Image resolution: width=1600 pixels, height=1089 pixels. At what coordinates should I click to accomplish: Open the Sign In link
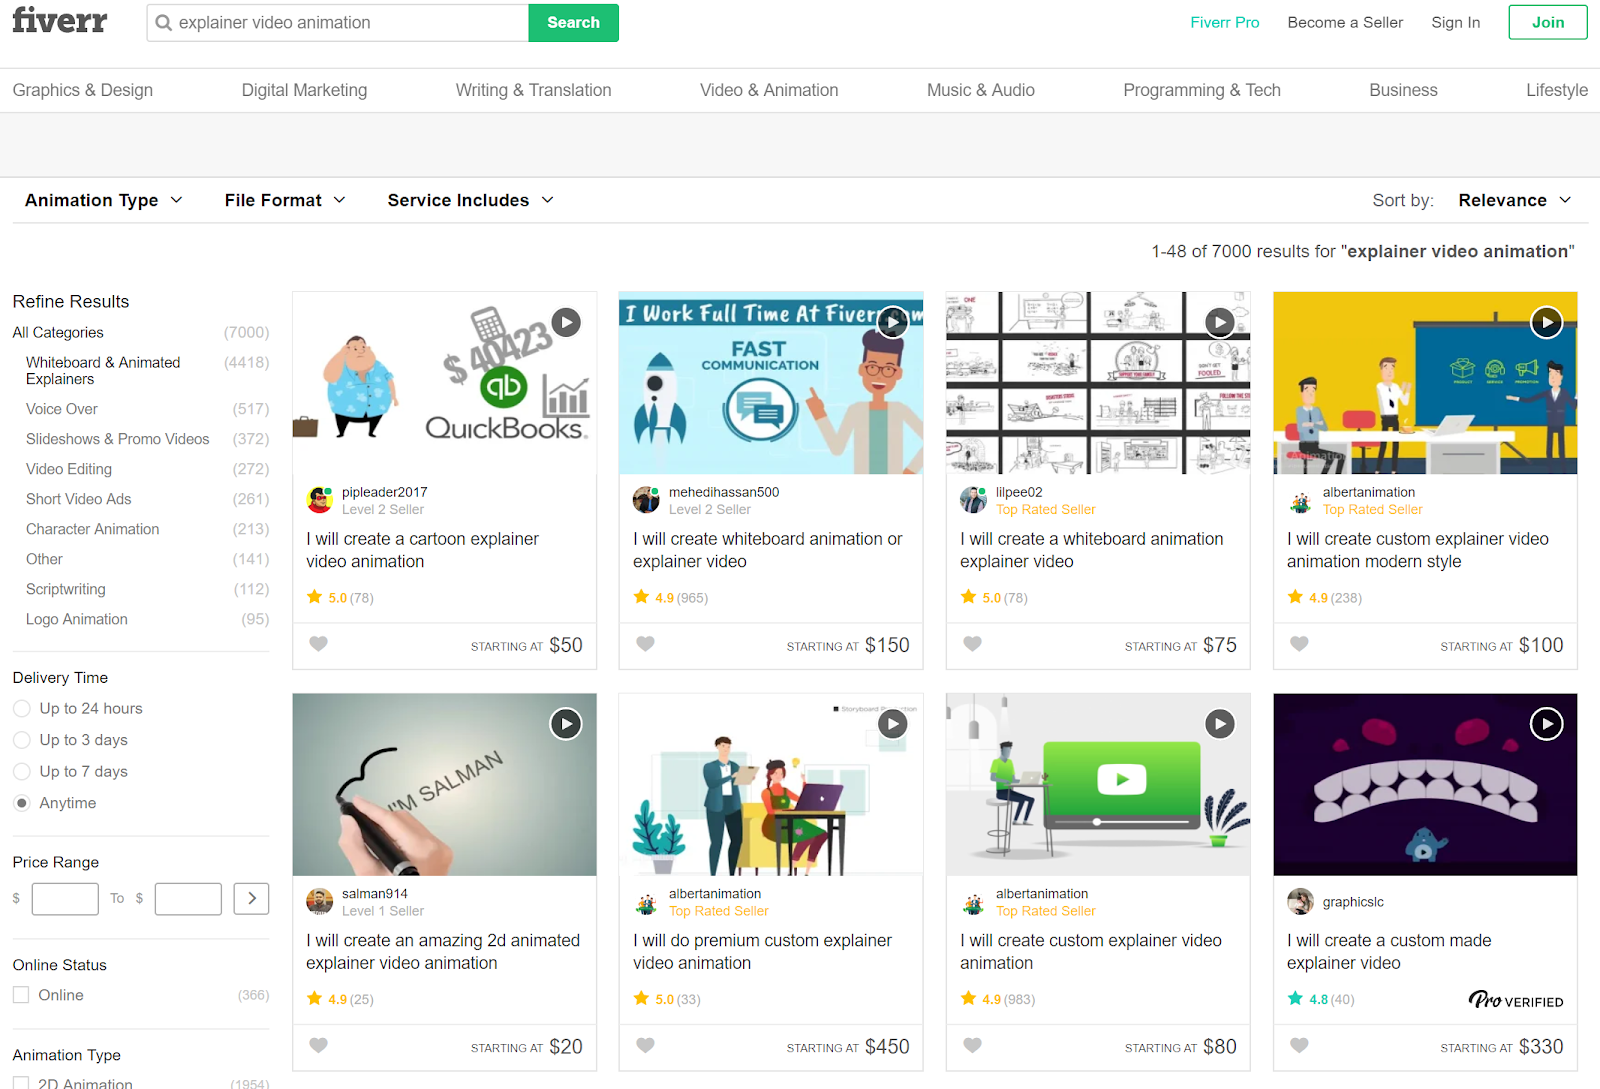tap(1455, 22)
